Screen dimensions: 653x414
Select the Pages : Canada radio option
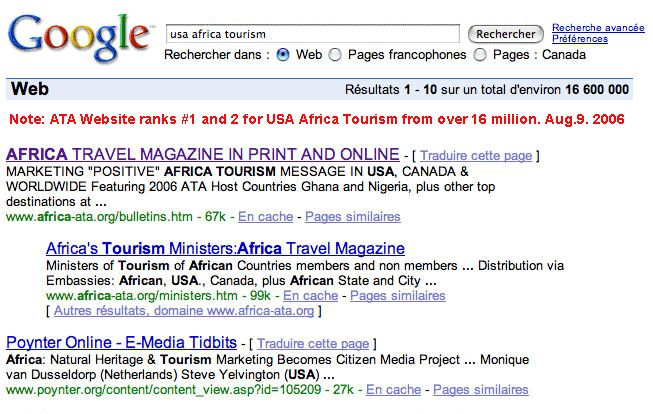480,55
